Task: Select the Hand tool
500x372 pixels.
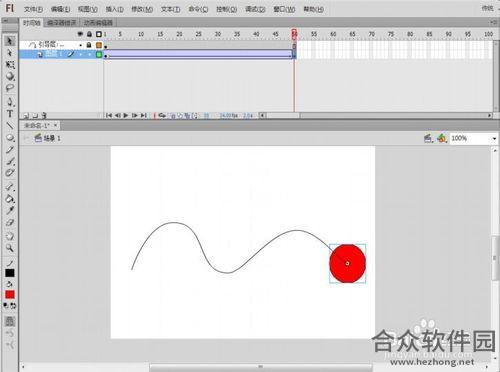Action: pos(10,236)
